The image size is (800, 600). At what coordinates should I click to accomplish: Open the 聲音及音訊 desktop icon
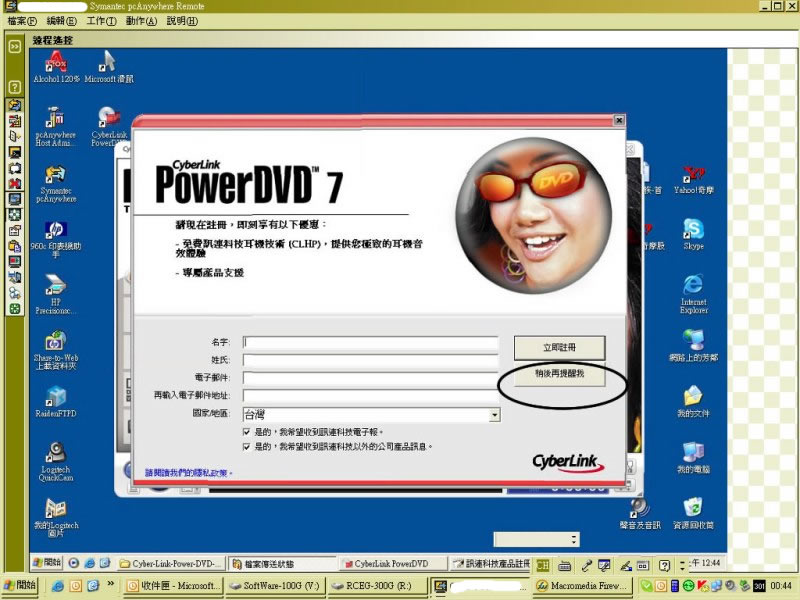(640, 514)
